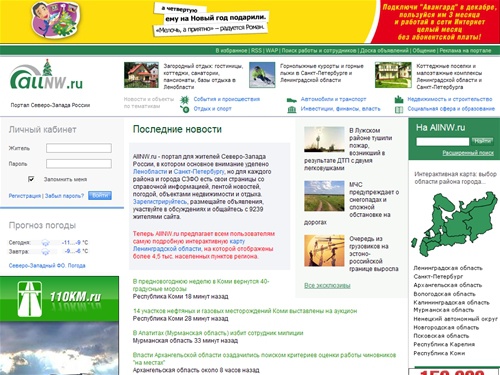Open 'Автомобили и транспорт' category link

[x=333, y=99]
